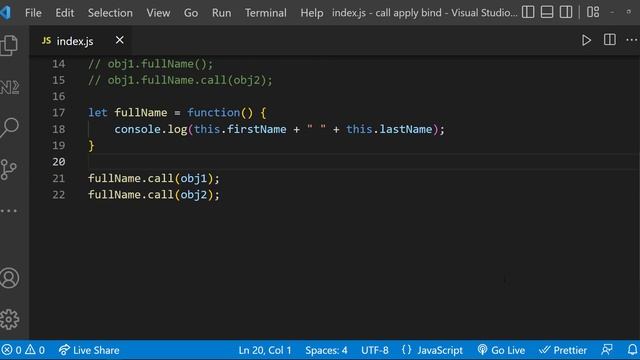Toggle the secondary side bar layout icon
Image resolution: width=640 pixels, height=360 pixels.
coord(566,12)
